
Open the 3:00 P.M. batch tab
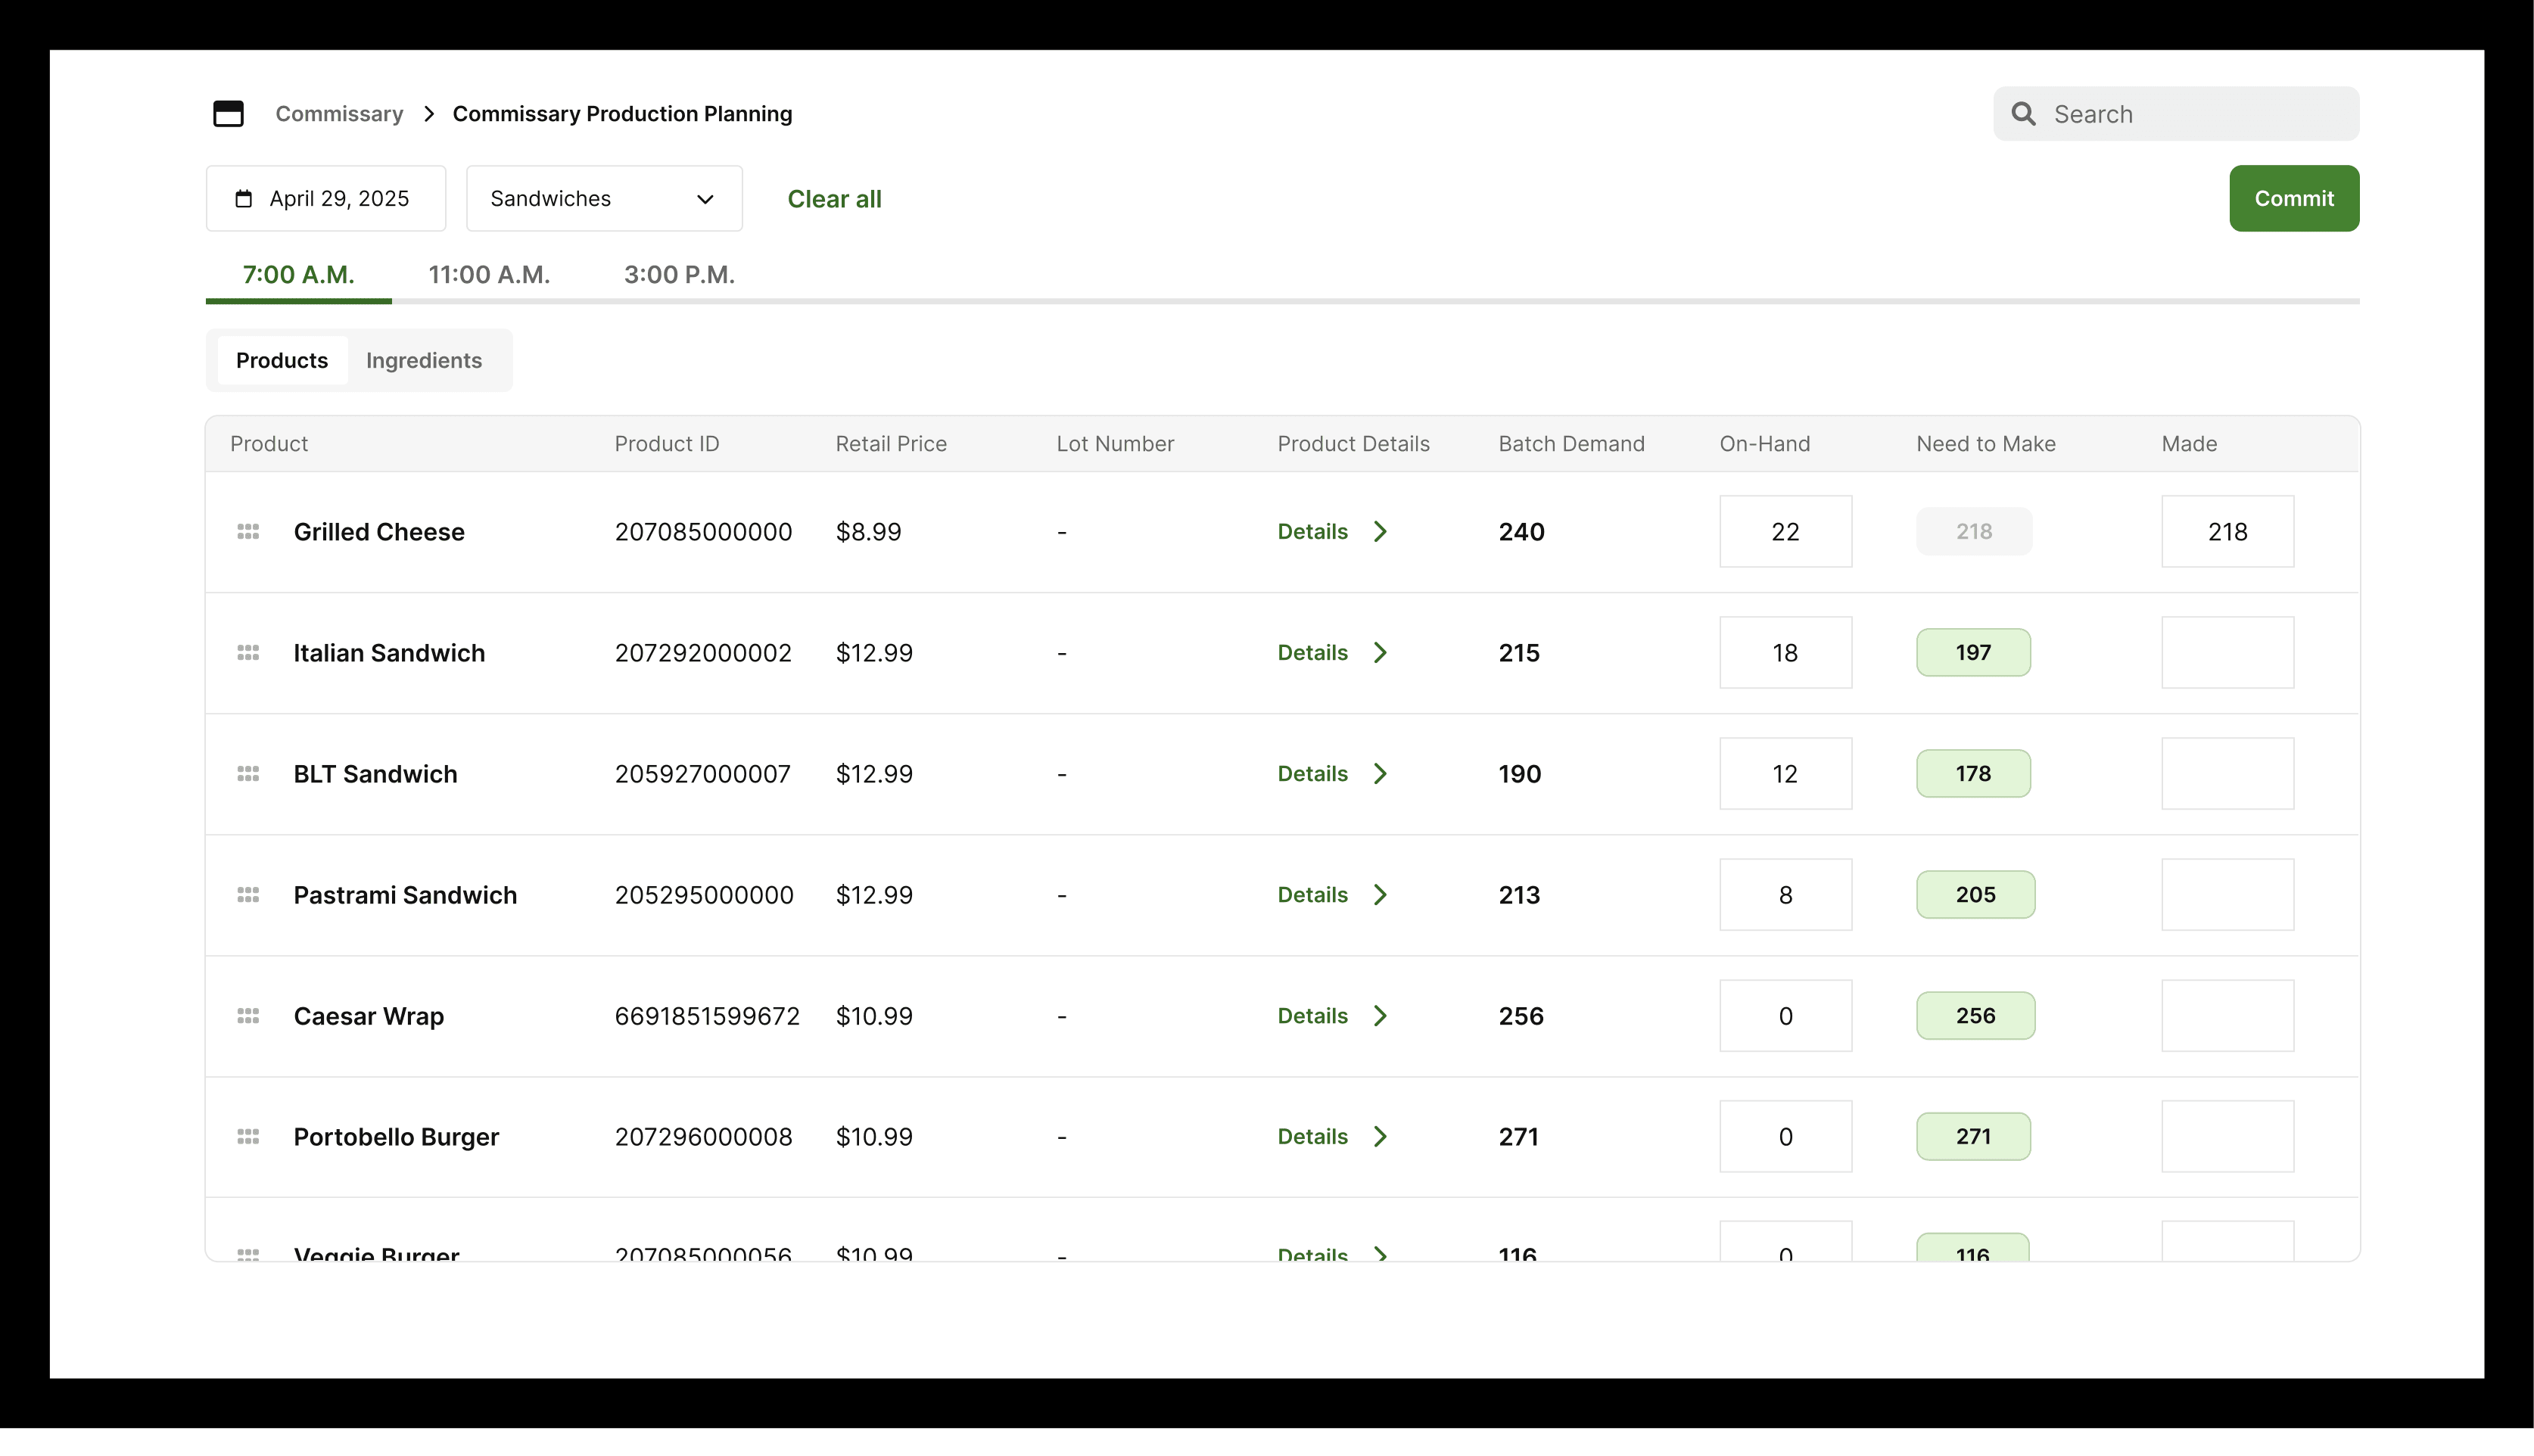coord(679,275)
